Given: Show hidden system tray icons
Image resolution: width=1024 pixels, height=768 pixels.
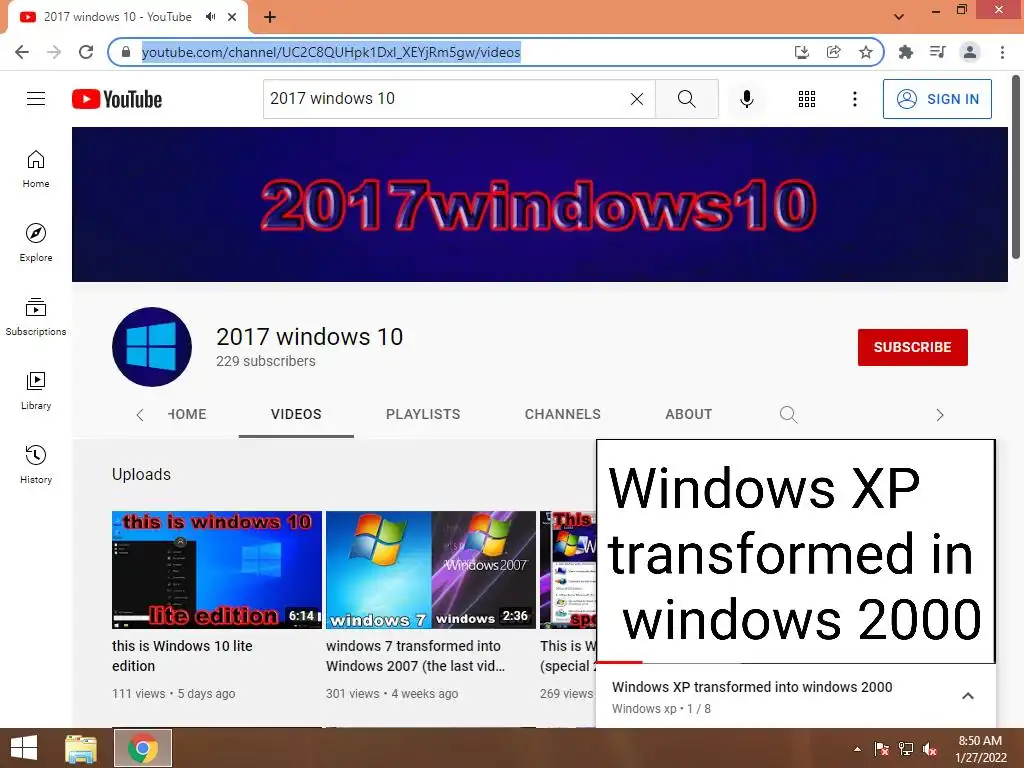Looking at the screenshot, I should tap(857, 749).
